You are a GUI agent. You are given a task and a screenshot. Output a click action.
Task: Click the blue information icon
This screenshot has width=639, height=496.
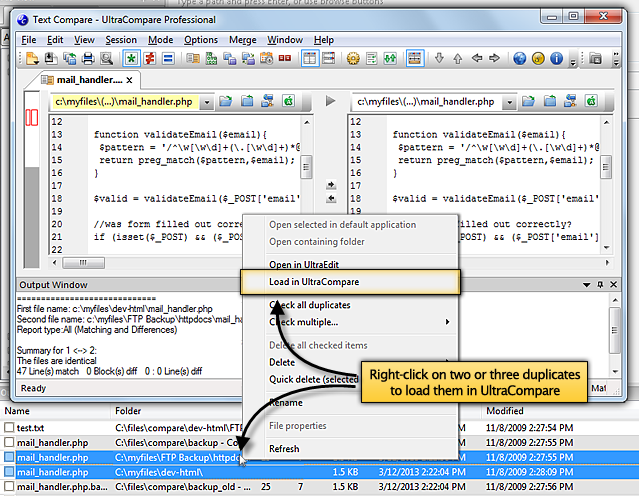(556, 58)
